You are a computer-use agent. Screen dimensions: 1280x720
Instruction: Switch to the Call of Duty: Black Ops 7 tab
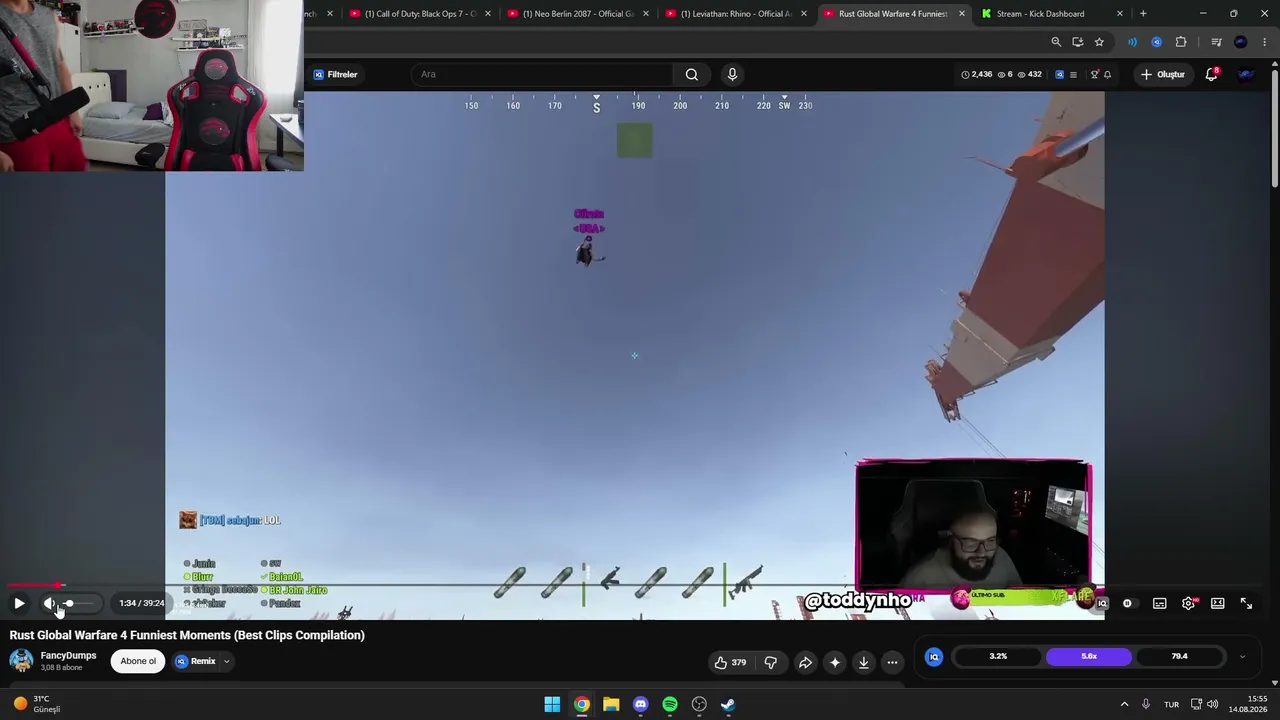tap(420, 14)
